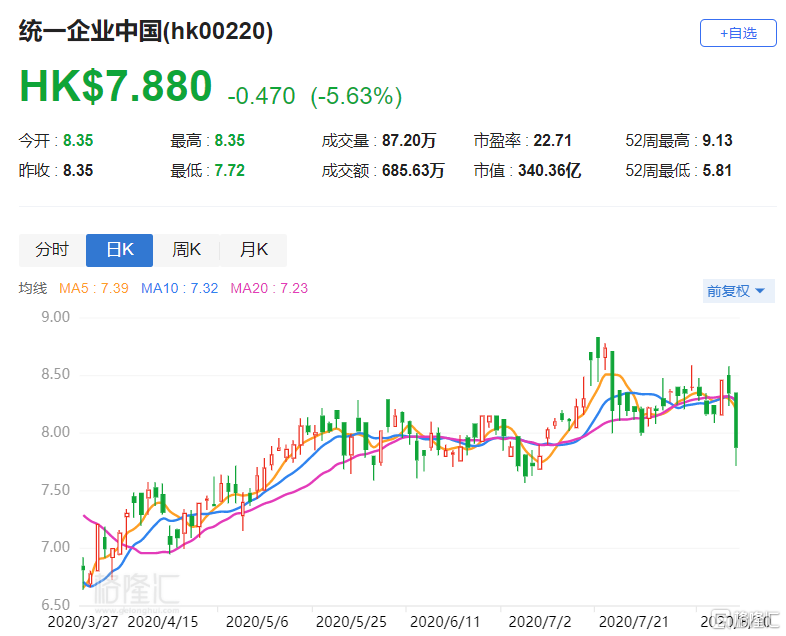Click 市值 market cap 340.36亿

coord(549,170)
